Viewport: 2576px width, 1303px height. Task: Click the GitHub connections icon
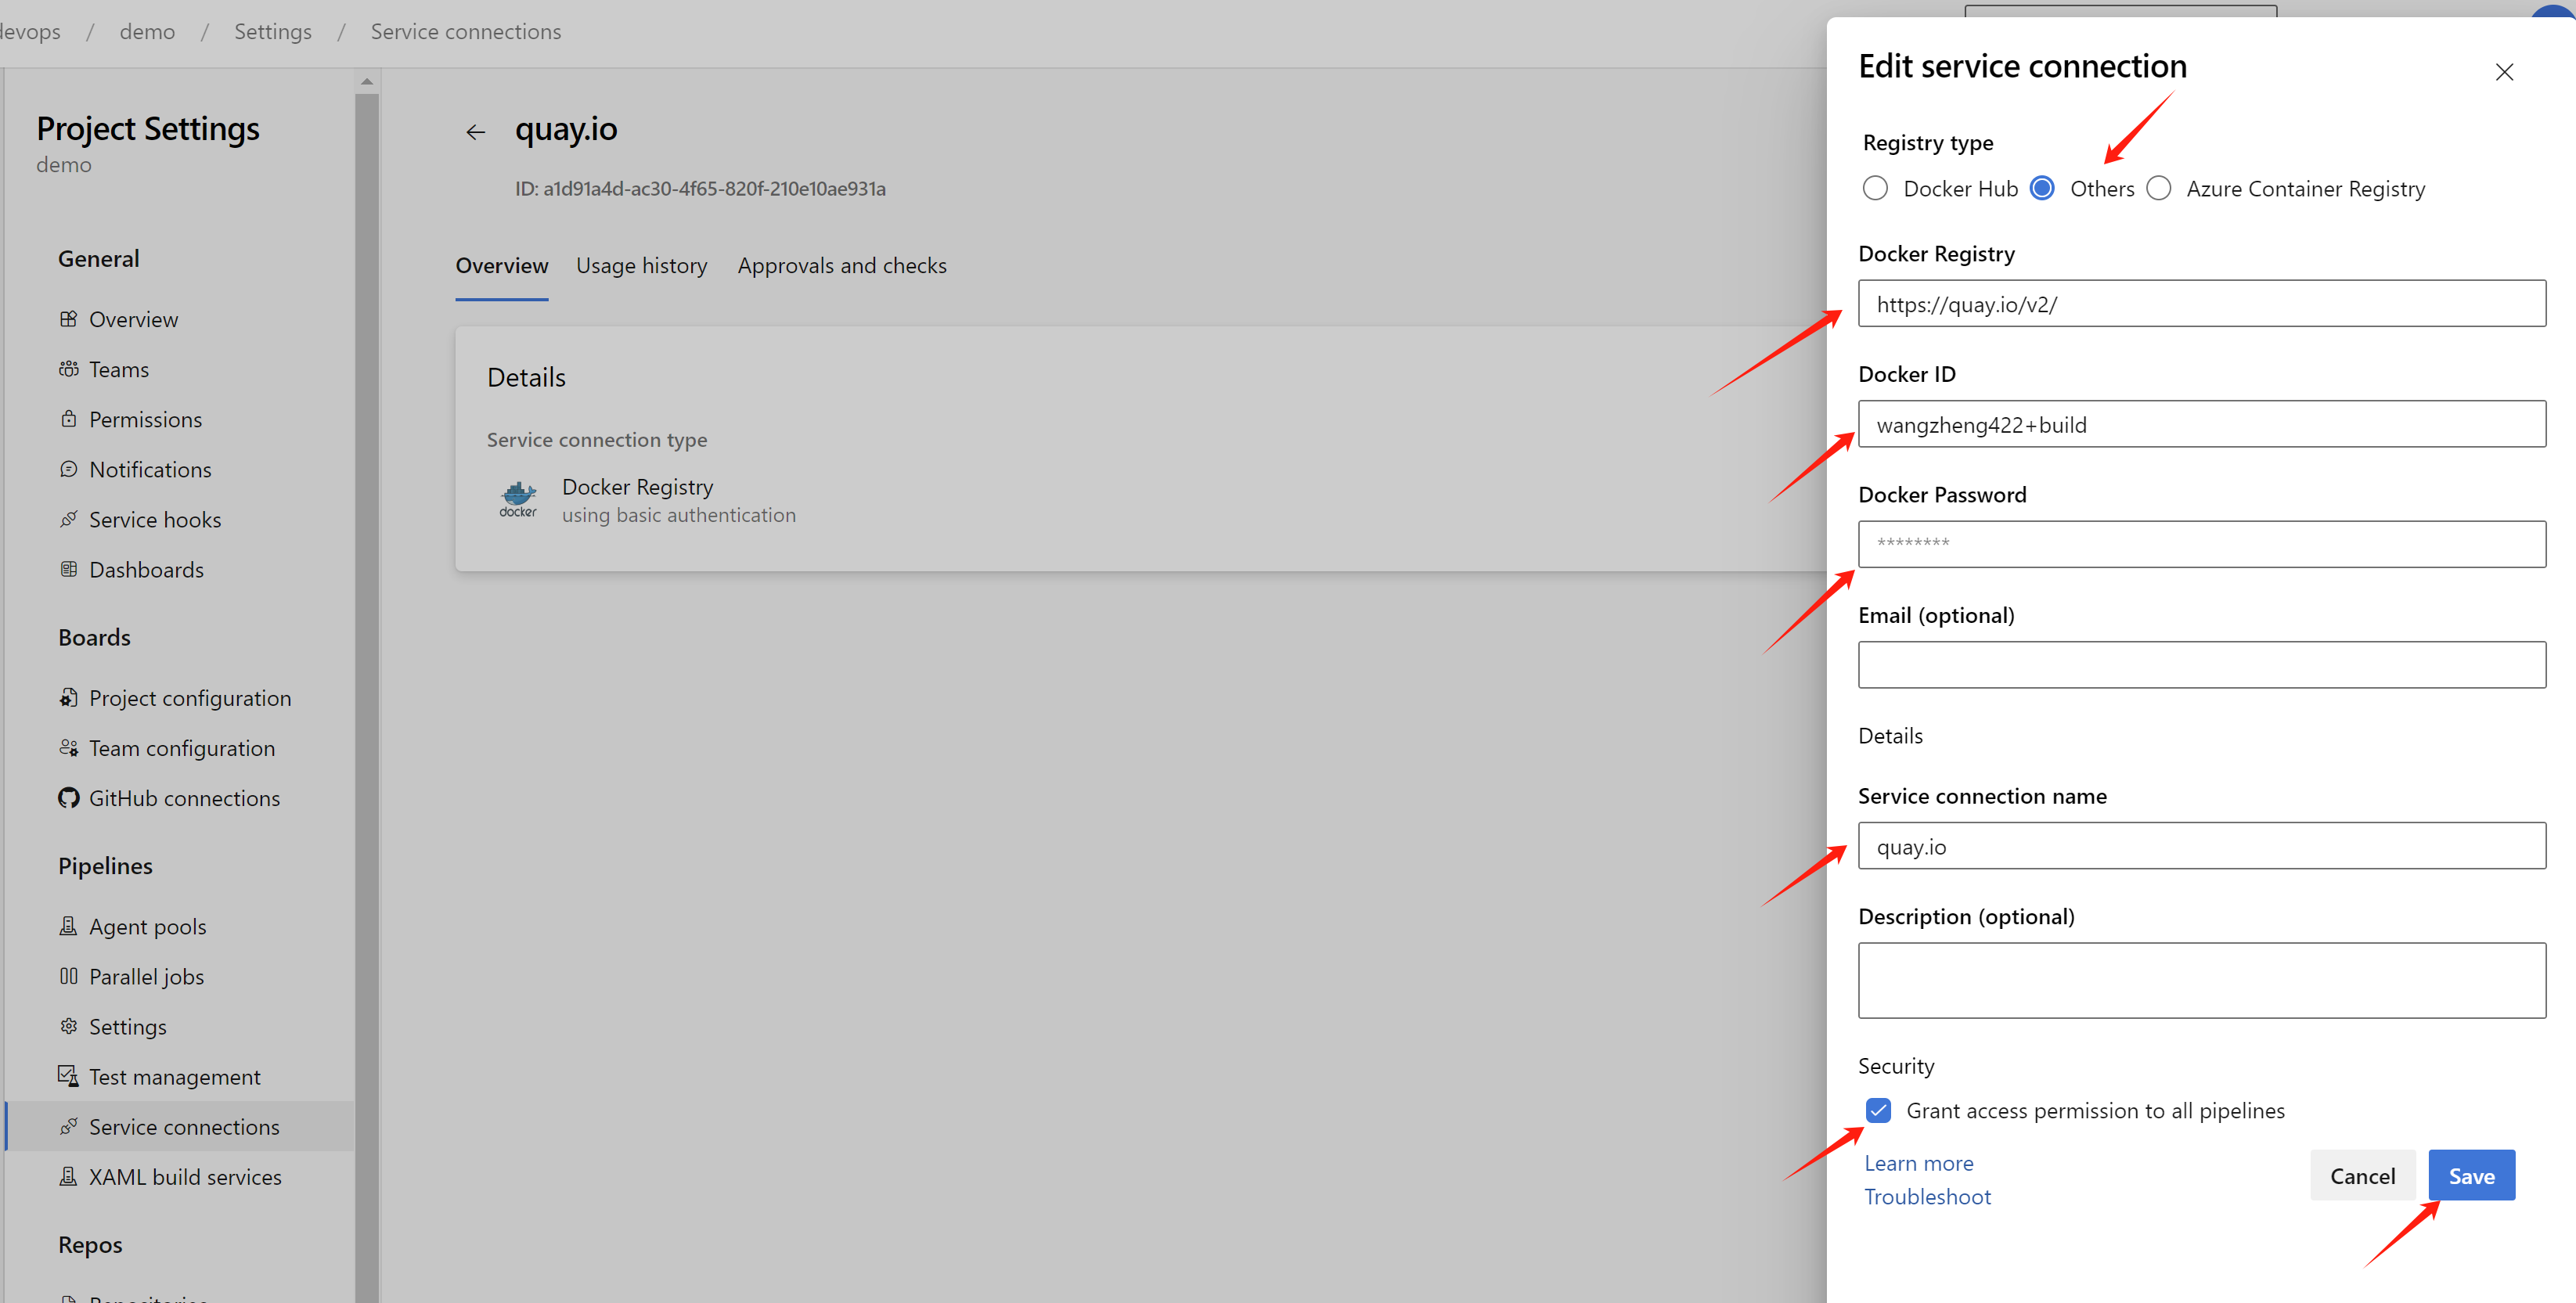pos(68,798)
